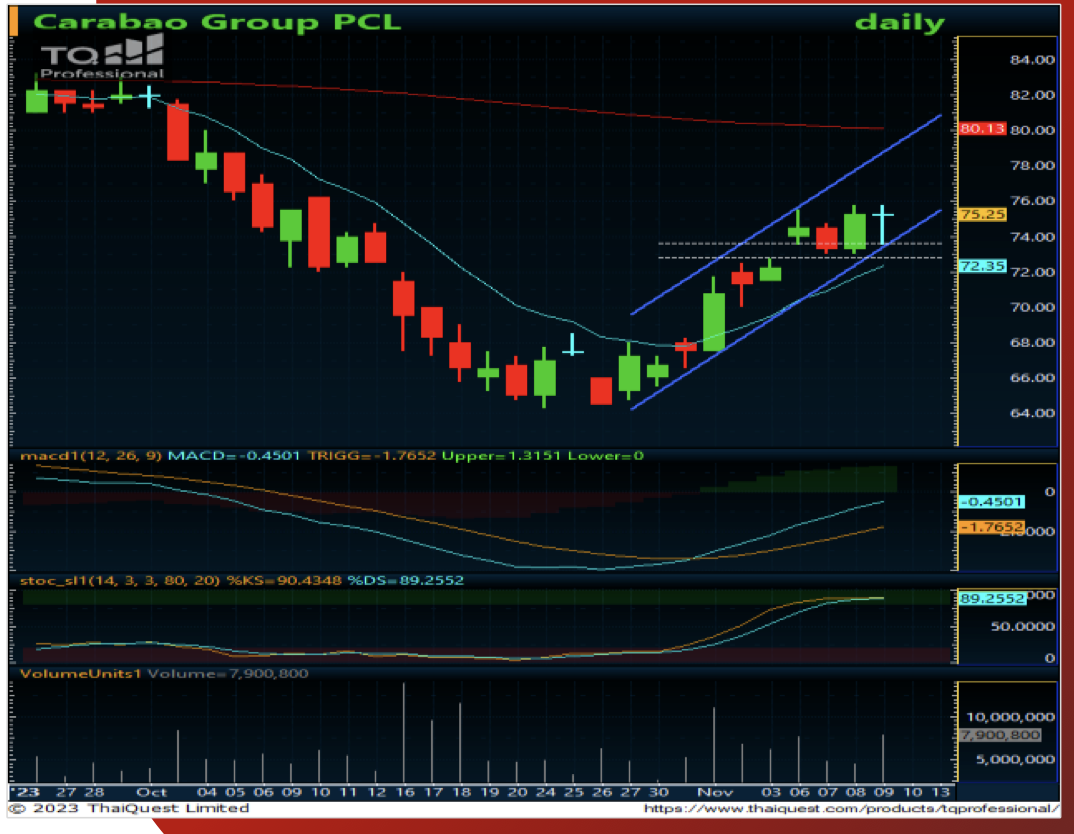The height and width of the screenshot is (834, 1074).
Task: Click the Oct month label on date axis
Action: 151,792
